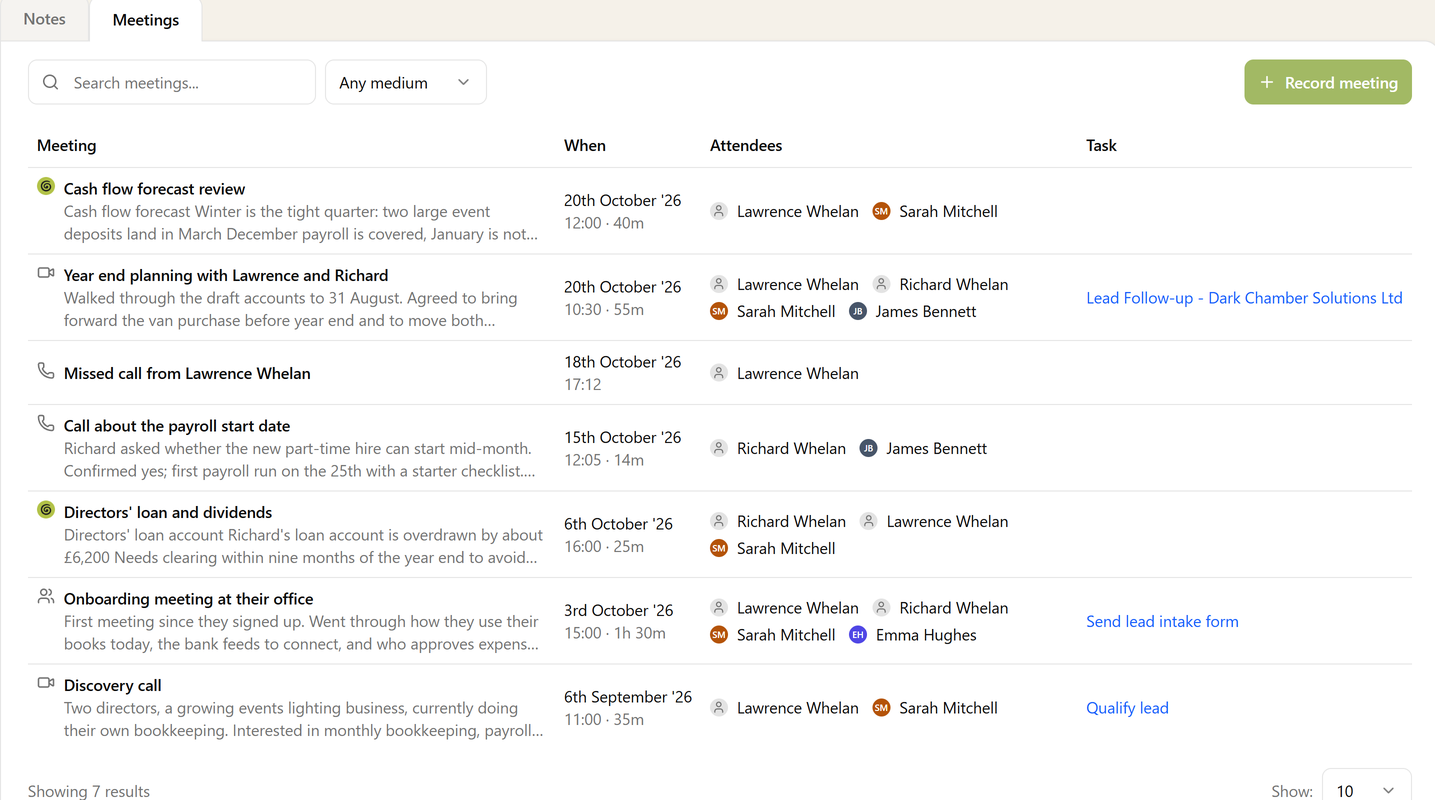Click Richard Whelan's avatar in the Year end planning row
The width and height of the screenshot is (1435, 800).
click(881, 284)
